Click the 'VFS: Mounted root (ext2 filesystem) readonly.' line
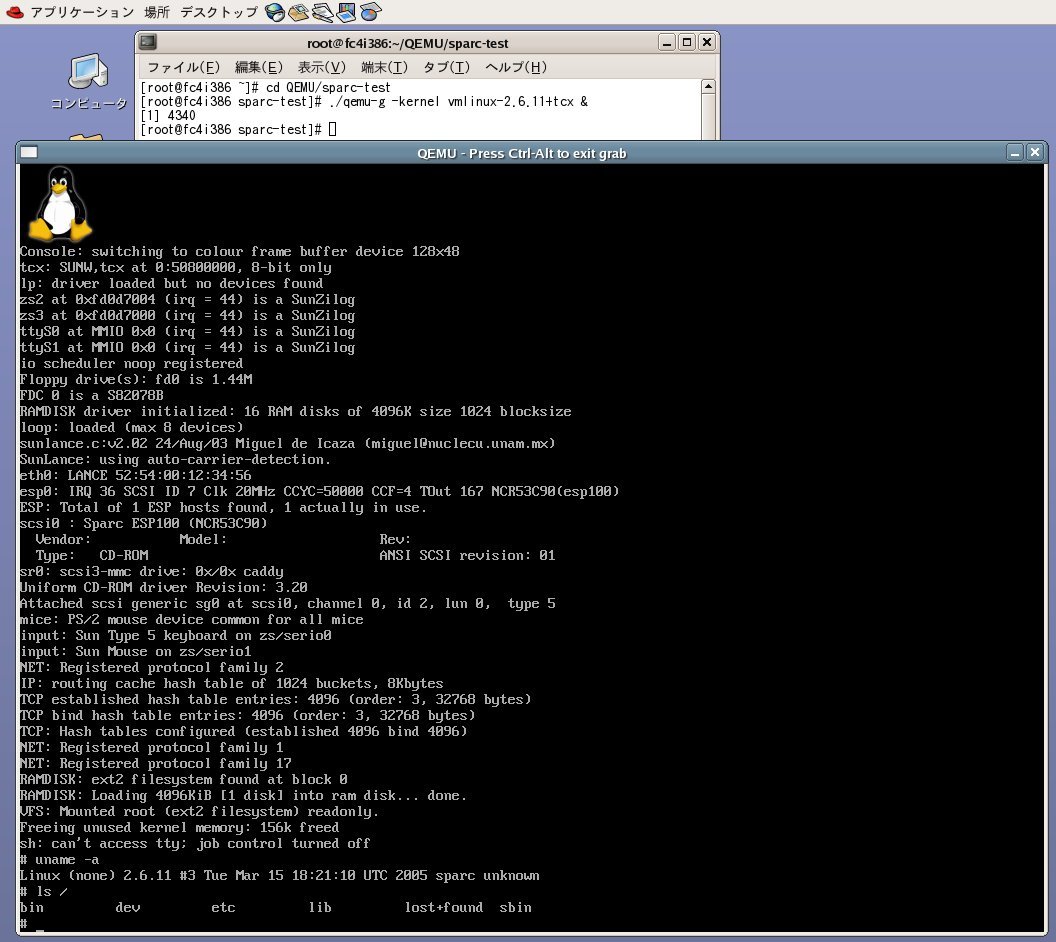The width and height of the screenshot is (1056, 942). (x=199, y=811)
